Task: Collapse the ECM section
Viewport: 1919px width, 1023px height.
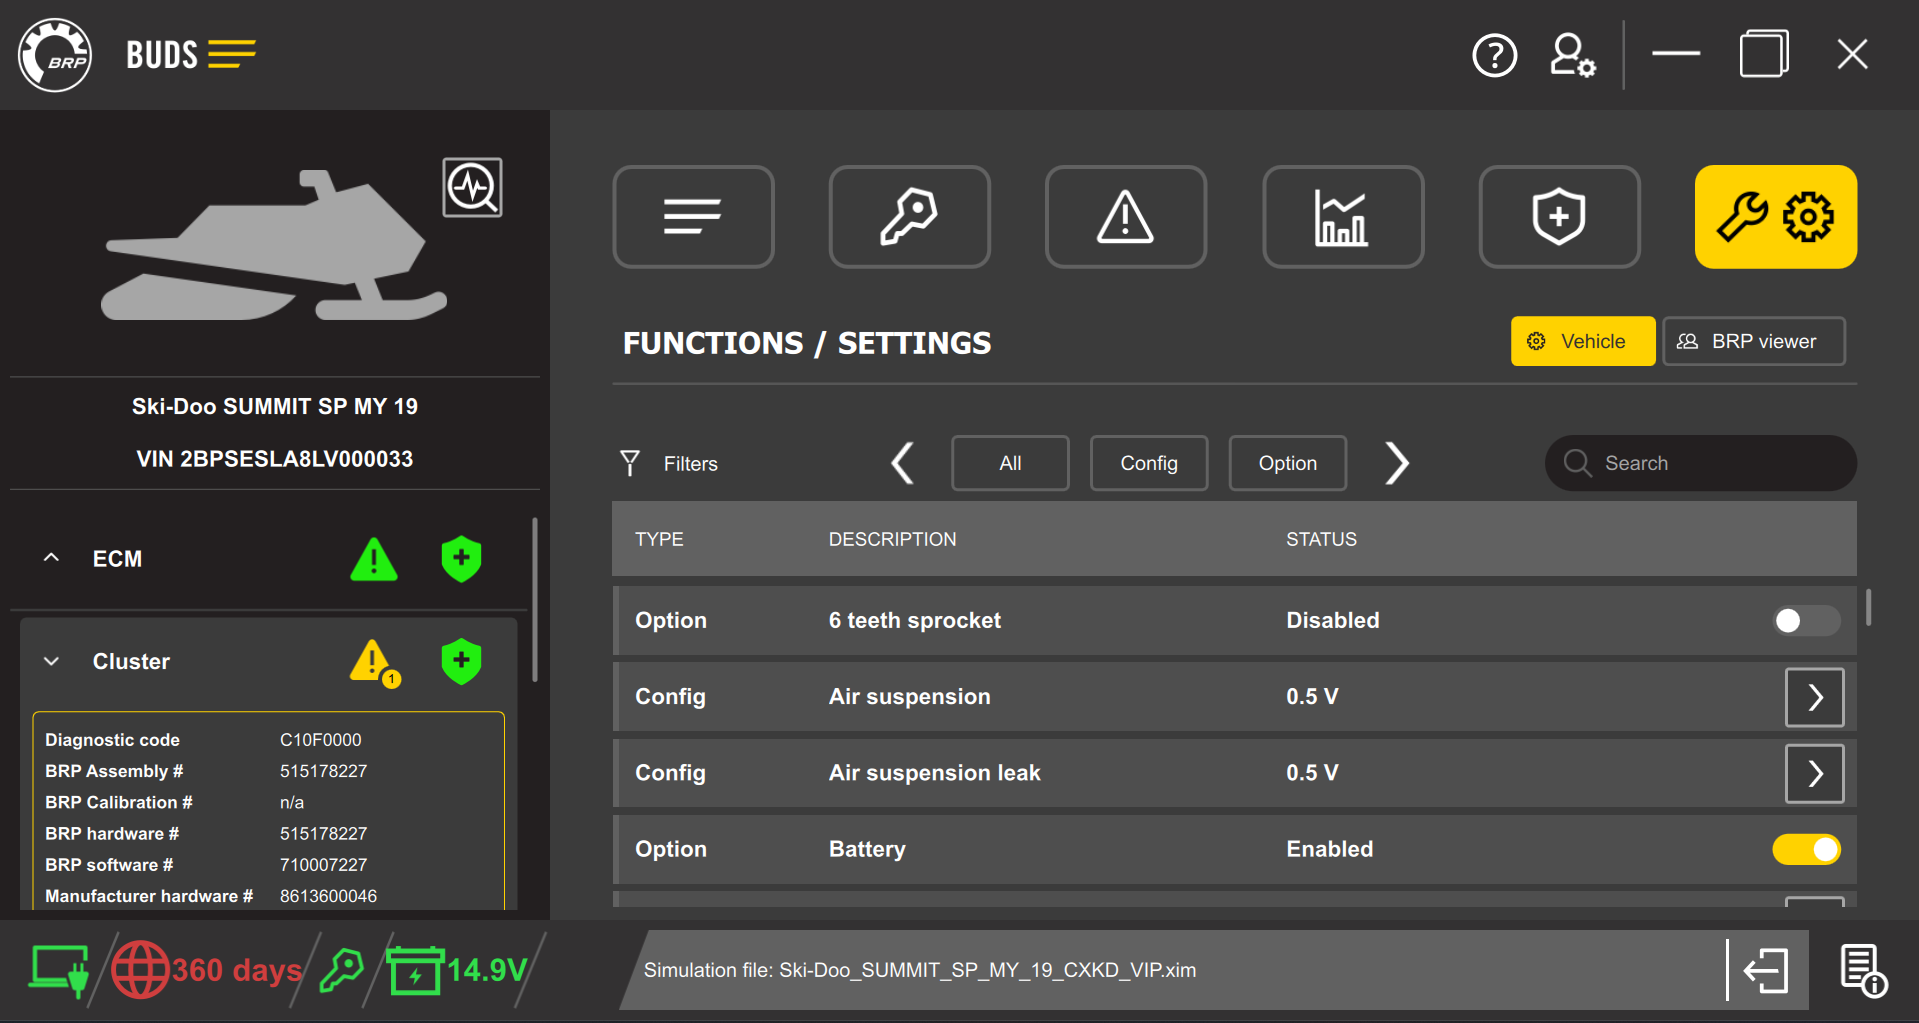Action: 51,558
